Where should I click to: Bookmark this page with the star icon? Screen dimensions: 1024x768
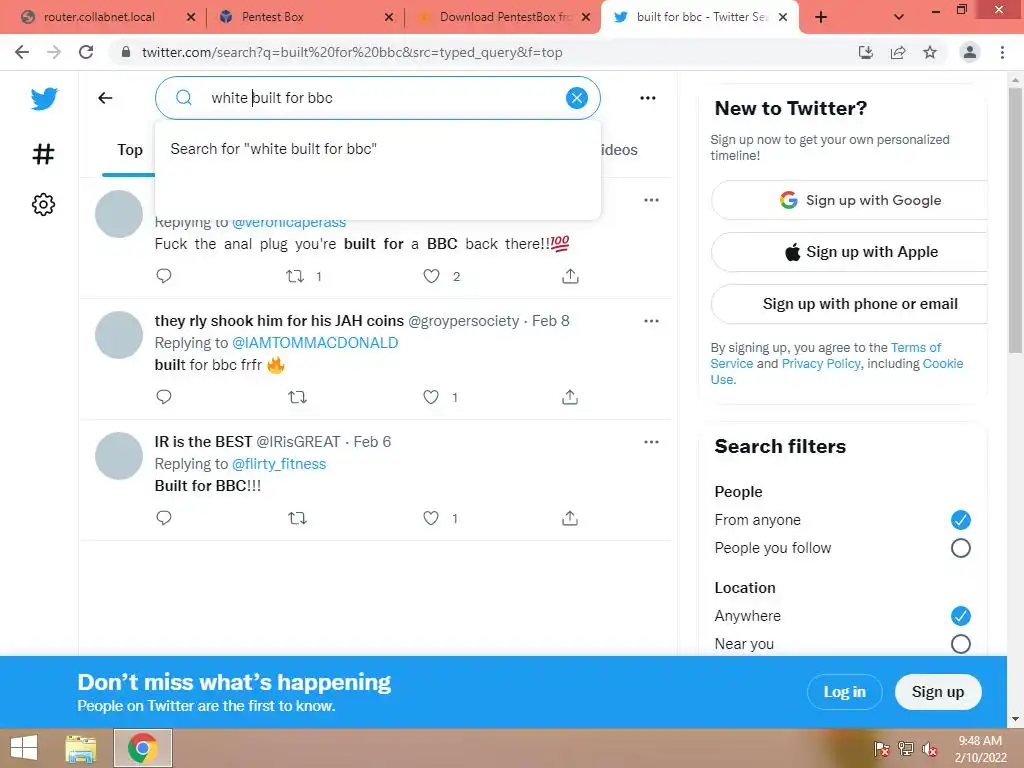coord(930,52)
